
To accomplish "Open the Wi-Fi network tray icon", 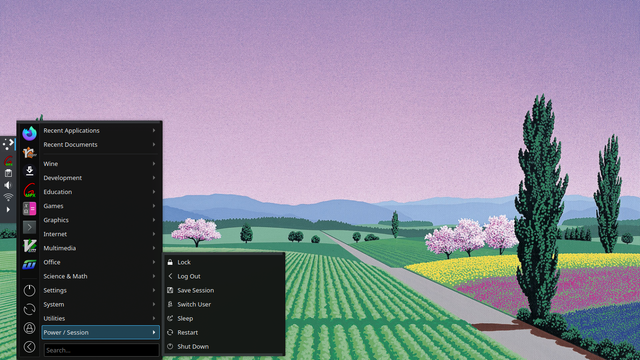I will (x=8, y=197).
